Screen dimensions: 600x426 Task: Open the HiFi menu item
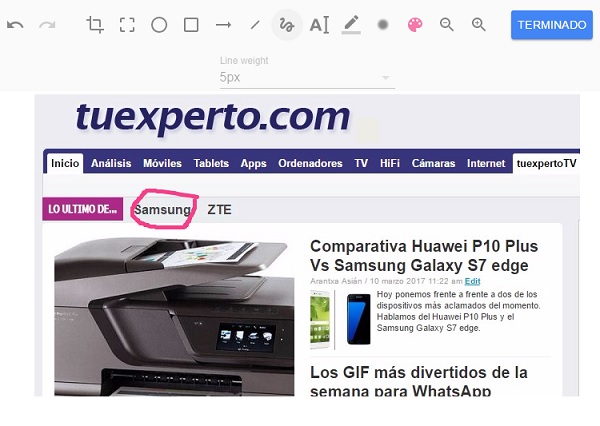(x=390, y=163)
